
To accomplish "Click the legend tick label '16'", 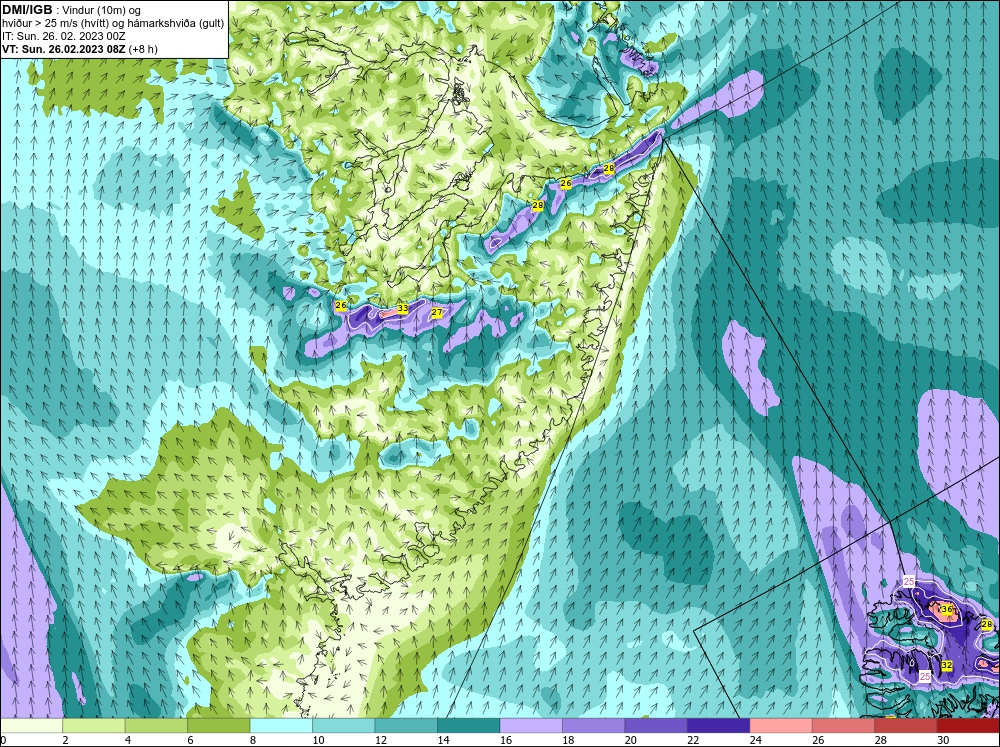I will pyautogui.click(x=506, y=739).
